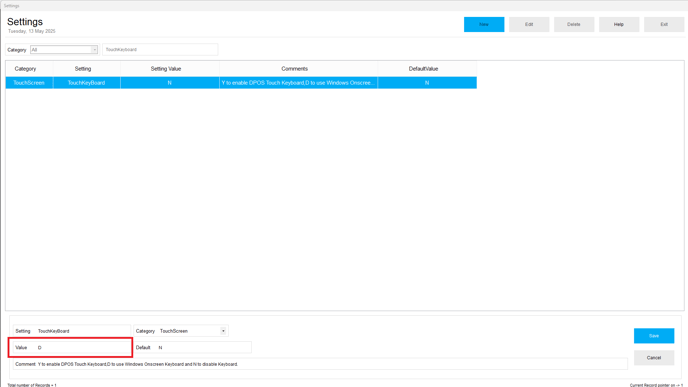Viewport: 688px width, 387px height.
Task: Sort by Setting column header
Action: [x=83, y=69]
